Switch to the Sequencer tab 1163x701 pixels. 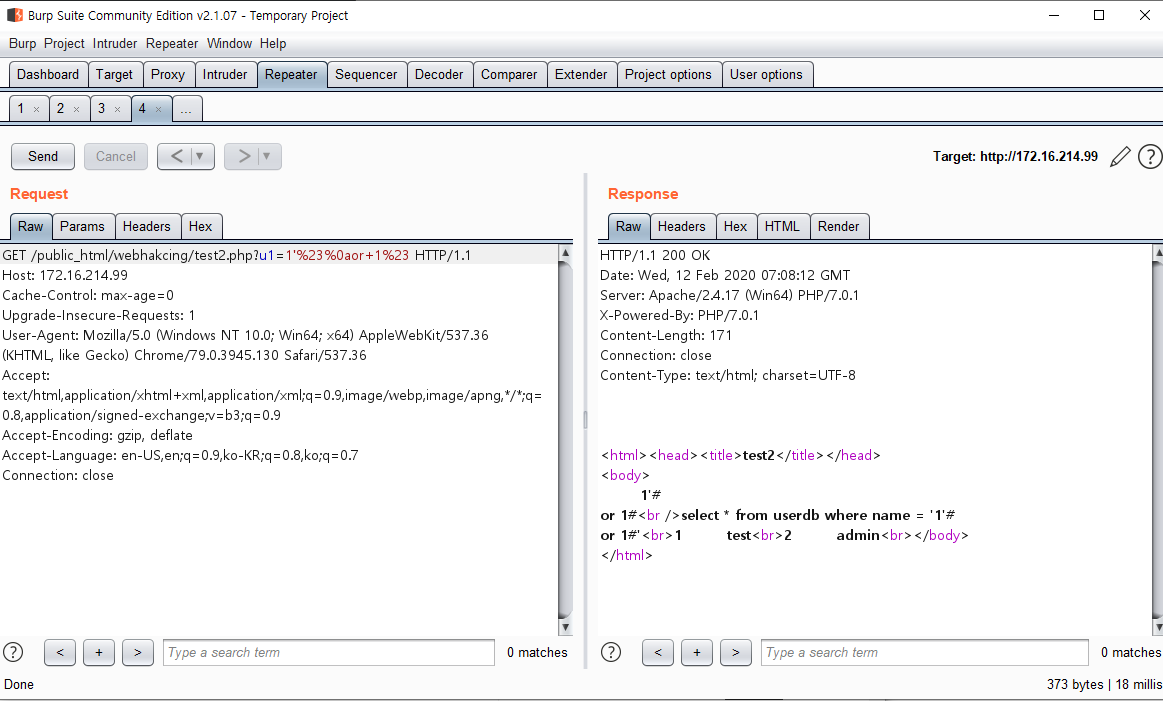coord(366,74)
